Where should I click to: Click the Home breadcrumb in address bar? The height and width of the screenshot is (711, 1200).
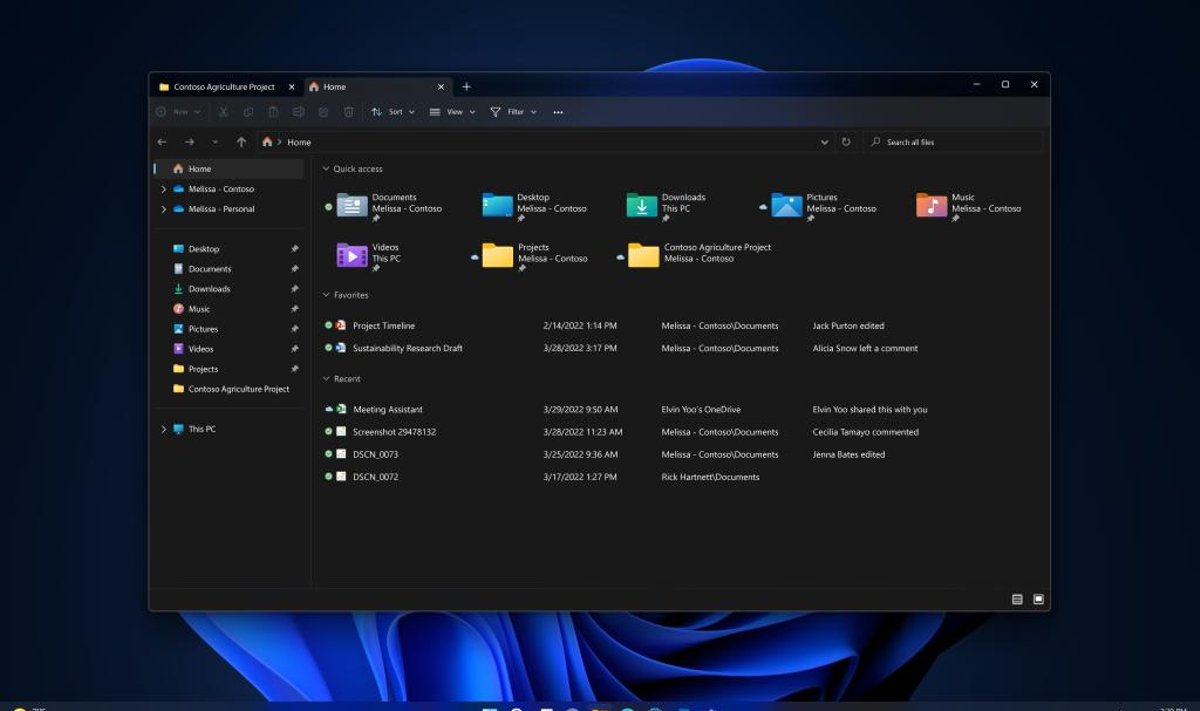(299, 142)
